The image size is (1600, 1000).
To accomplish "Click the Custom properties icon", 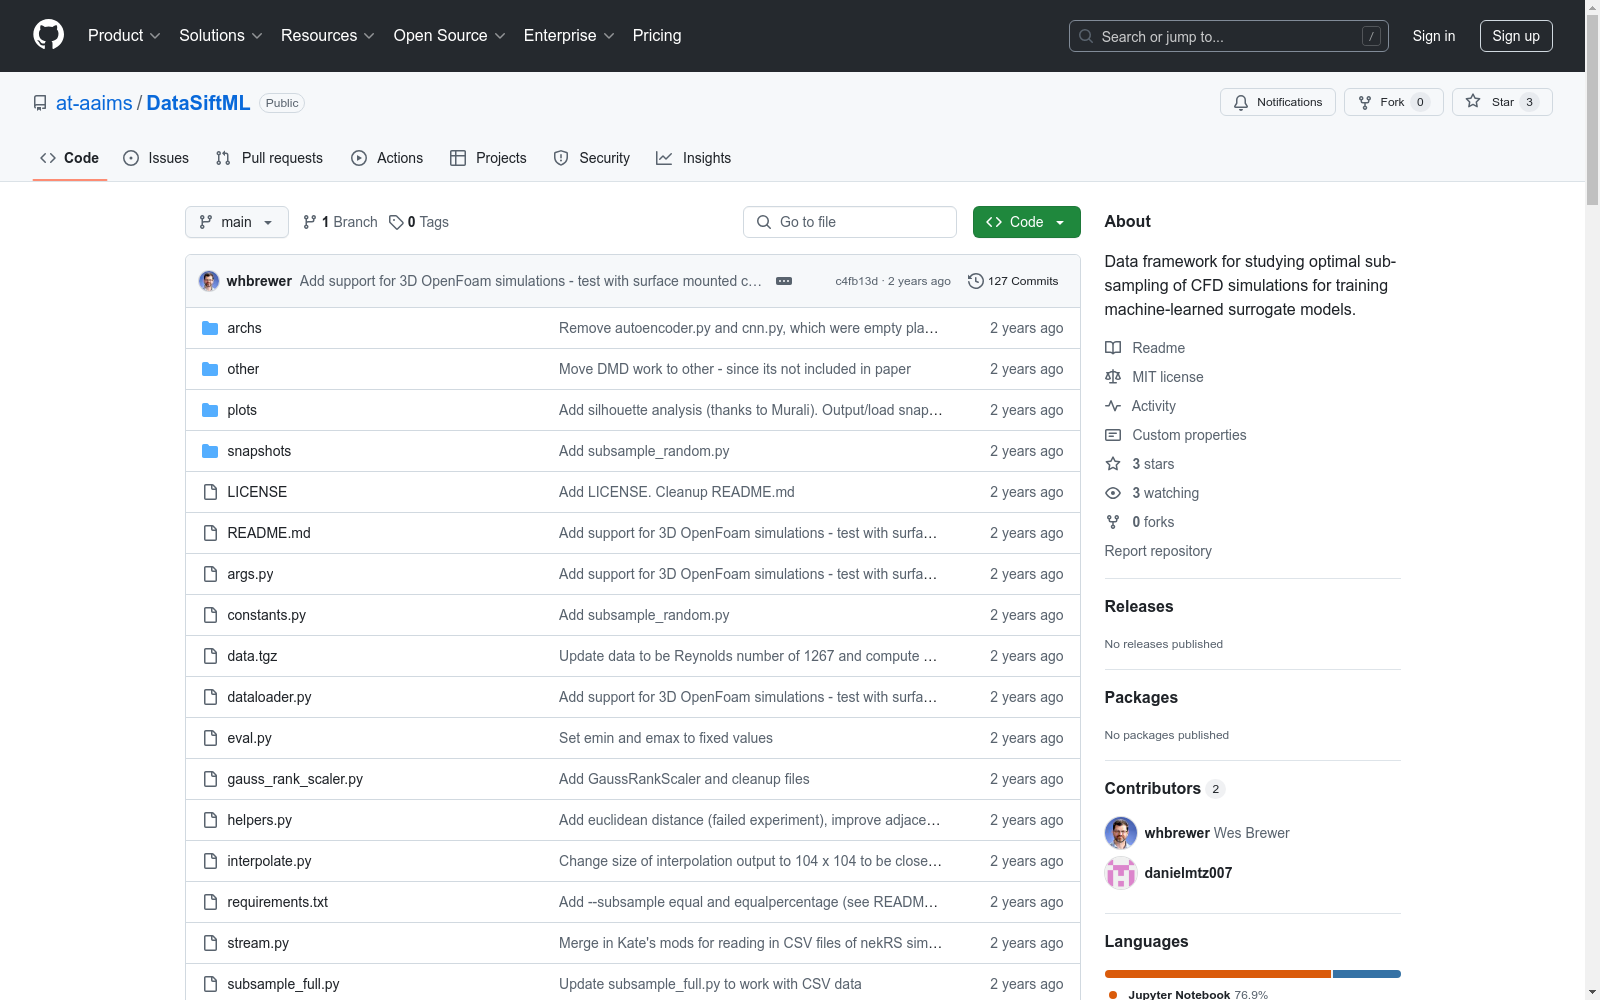I will (1113, 435).
